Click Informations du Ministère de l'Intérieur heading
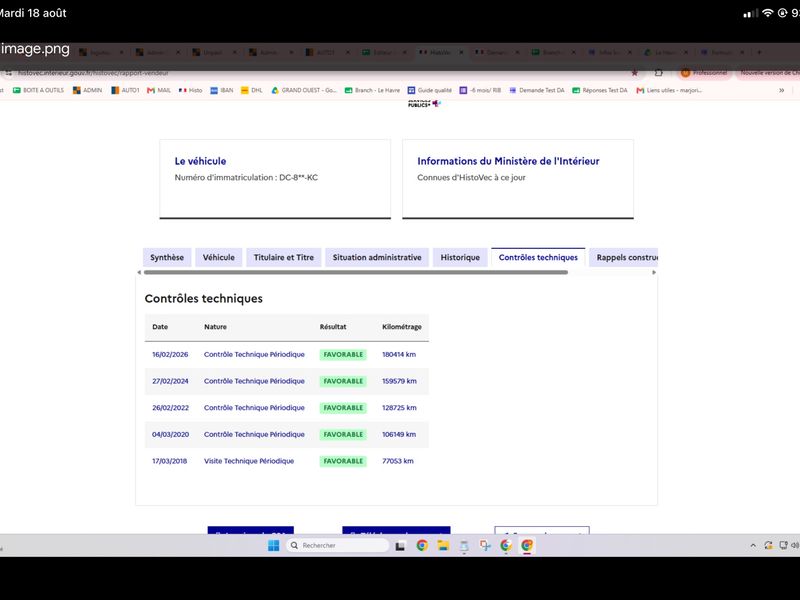Screen dimensions: 800x600 (508, 161)
